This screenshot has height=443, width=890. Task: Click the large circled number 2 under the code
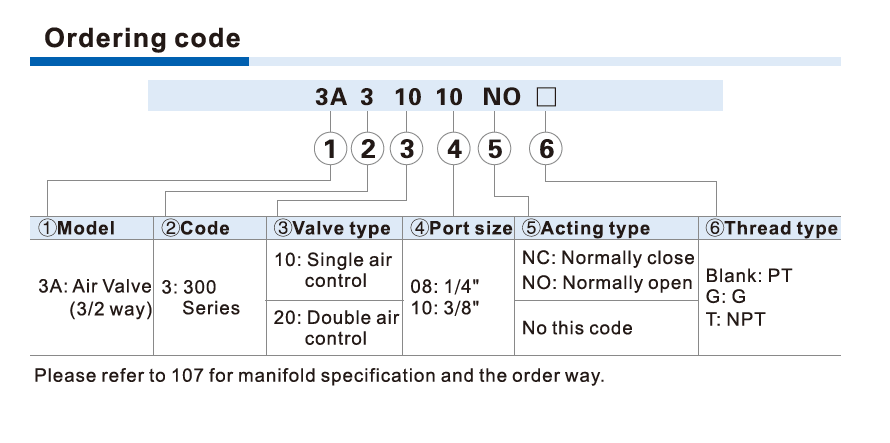pyautogui.click(x=368, y=150)
